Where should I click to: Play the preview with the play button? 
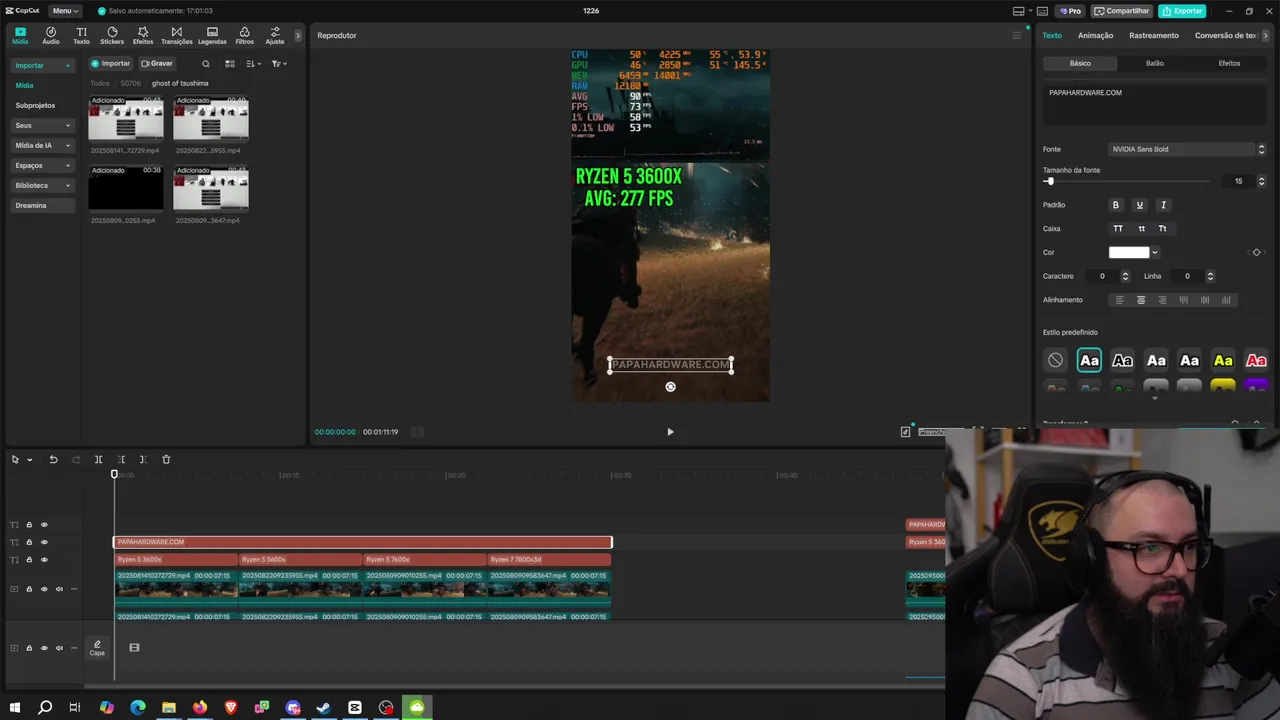point(670,432)
